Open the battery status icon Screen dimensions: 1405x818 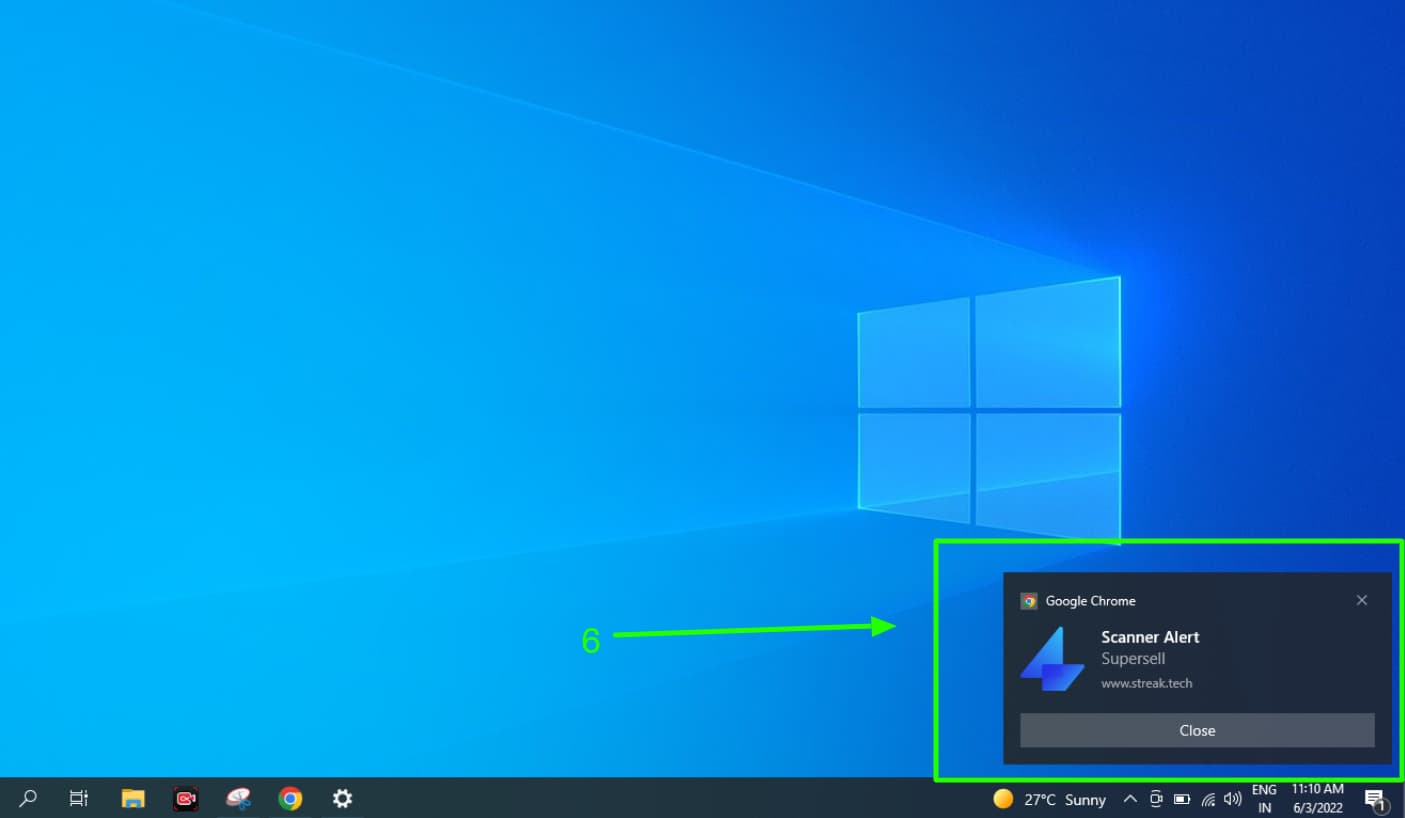(x=1182, y=799)
